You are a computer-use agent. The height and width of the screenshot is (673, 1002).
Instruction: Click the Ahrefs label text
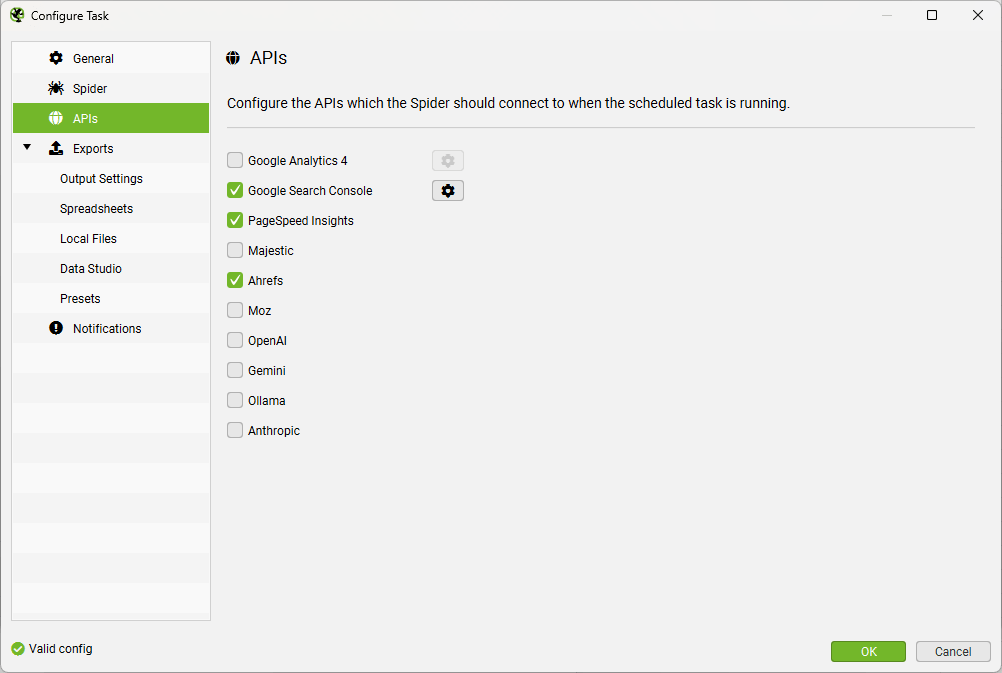click(x=265, y=281)
